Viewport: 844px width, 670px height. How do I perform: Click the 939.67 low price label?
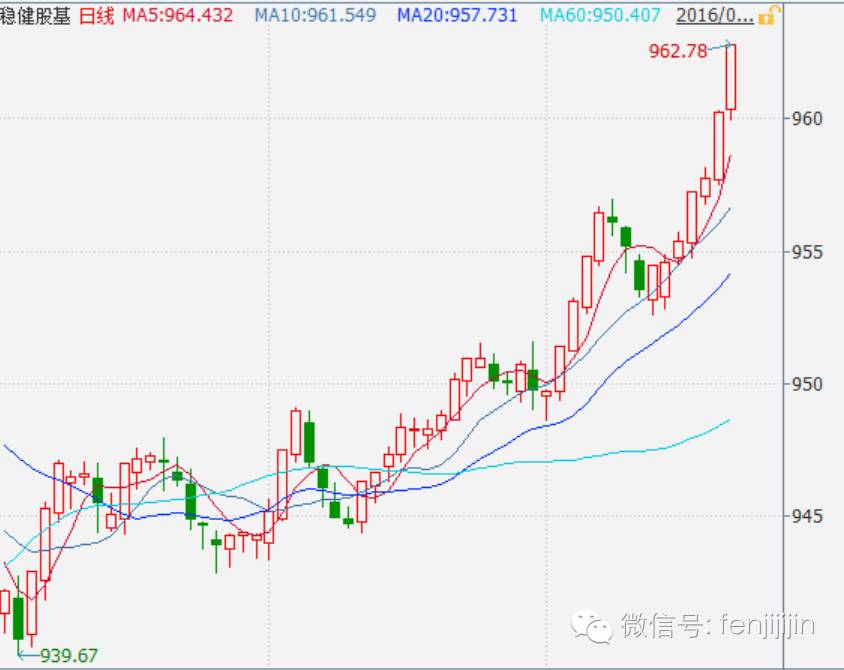click(69, 655)
